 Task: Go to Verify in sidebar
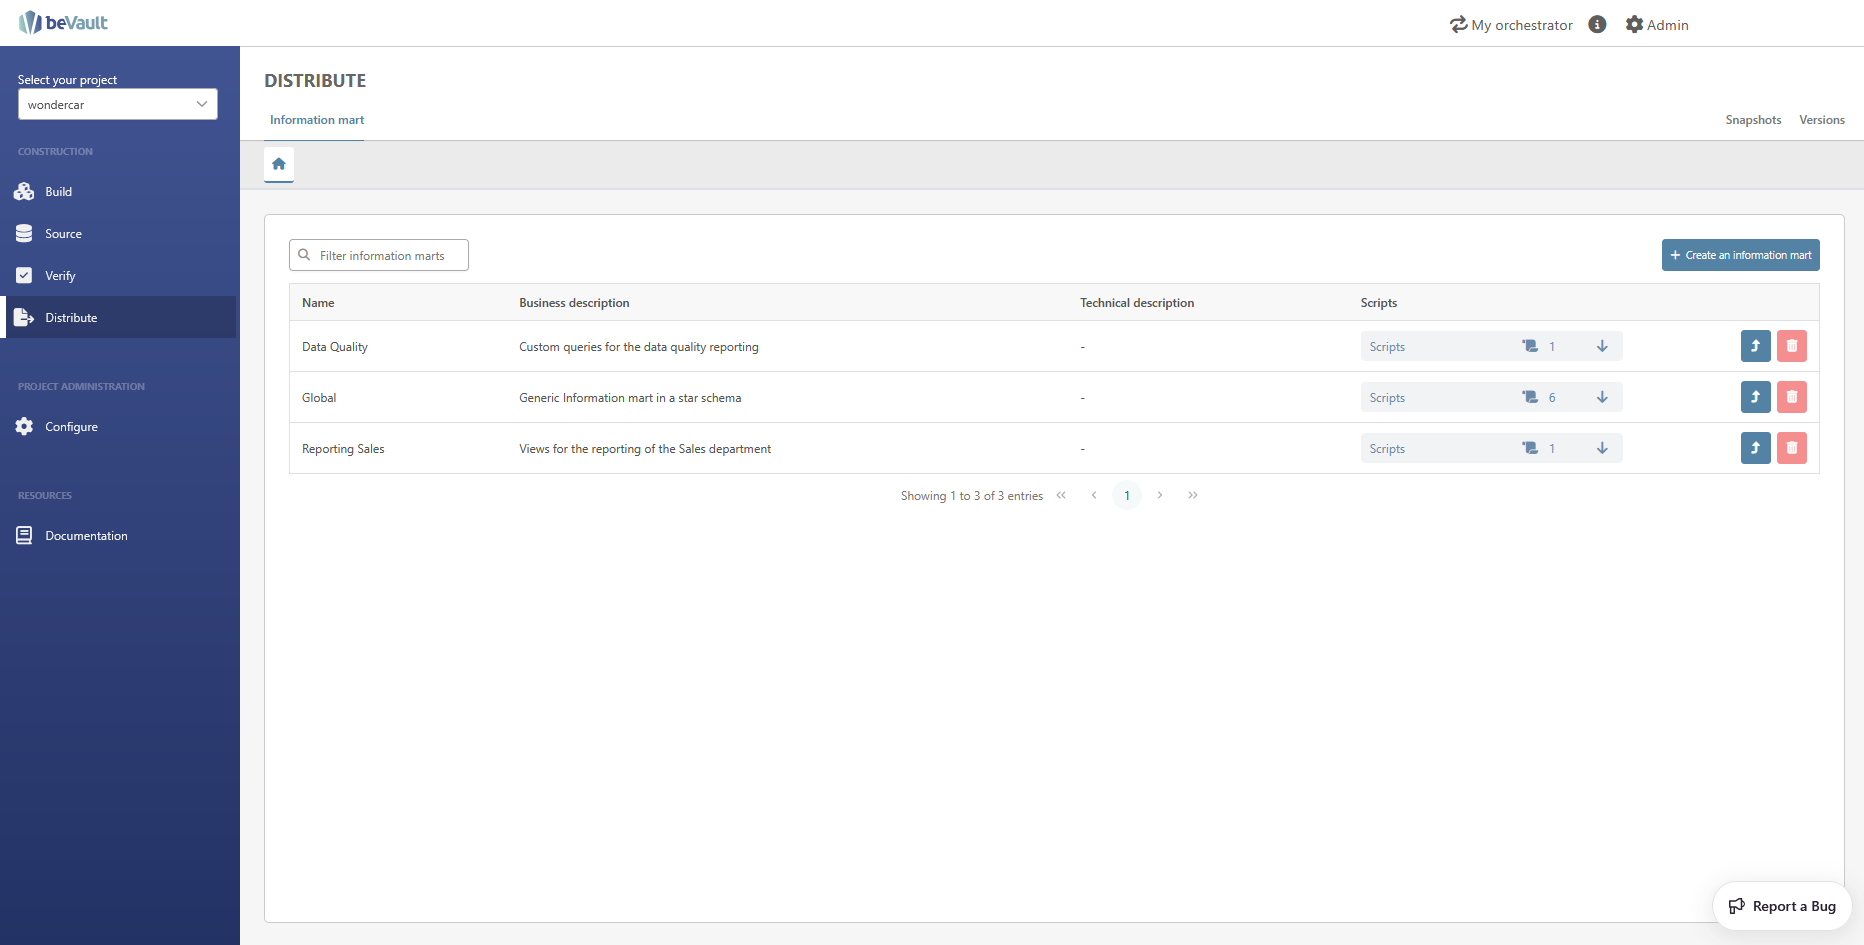(60, 276)
